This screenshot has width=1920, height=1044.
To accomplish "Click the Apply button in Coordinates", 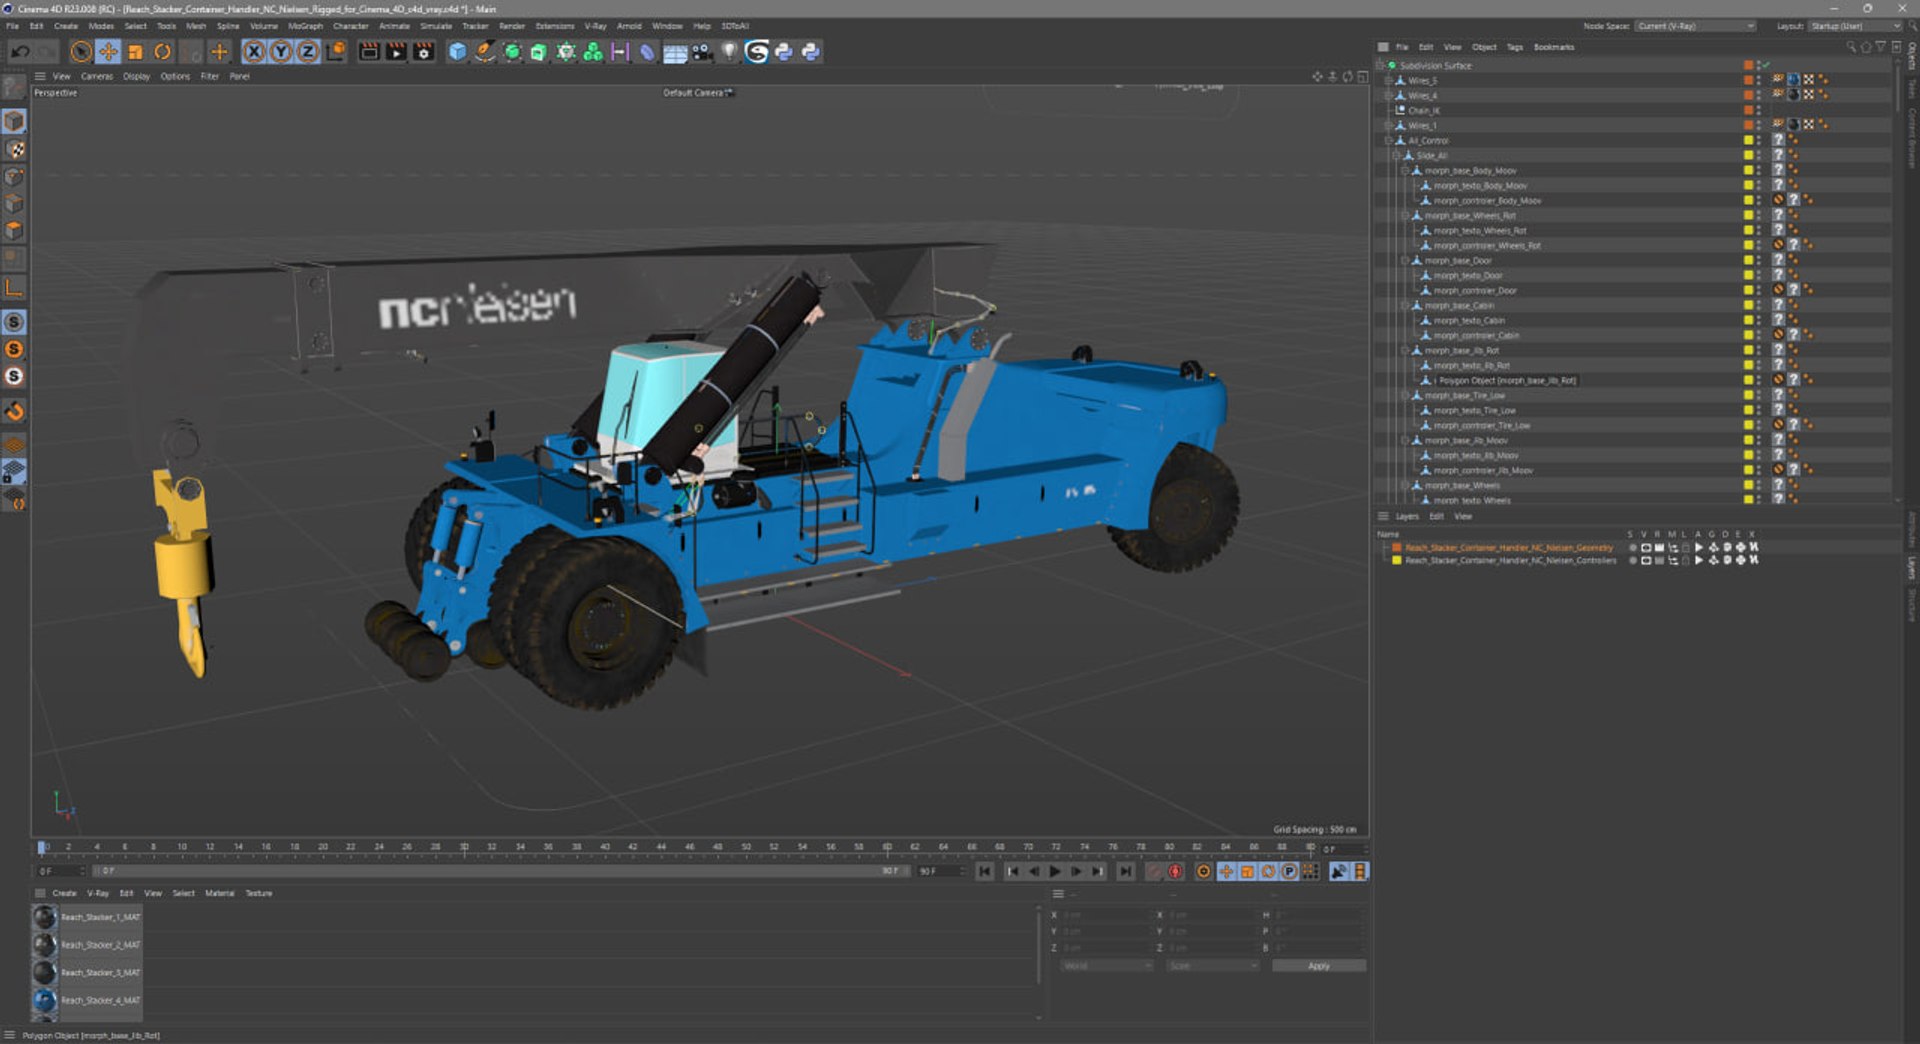I will pos(1319,966).
